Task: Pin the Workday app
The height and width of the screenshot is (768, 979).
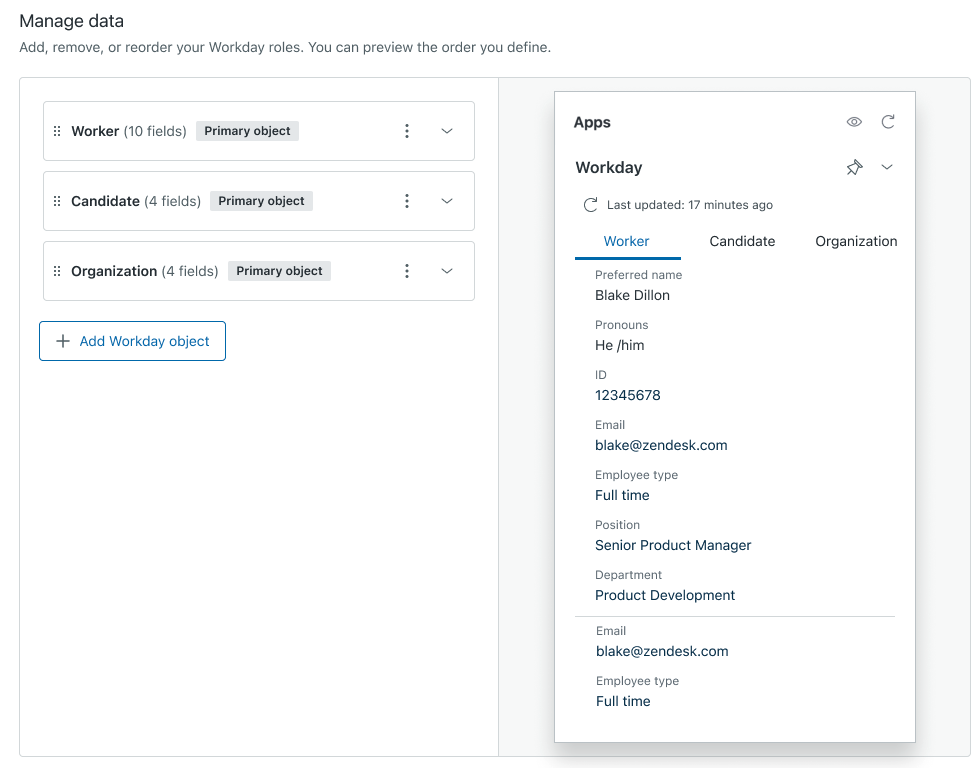Action: [854, 167]
